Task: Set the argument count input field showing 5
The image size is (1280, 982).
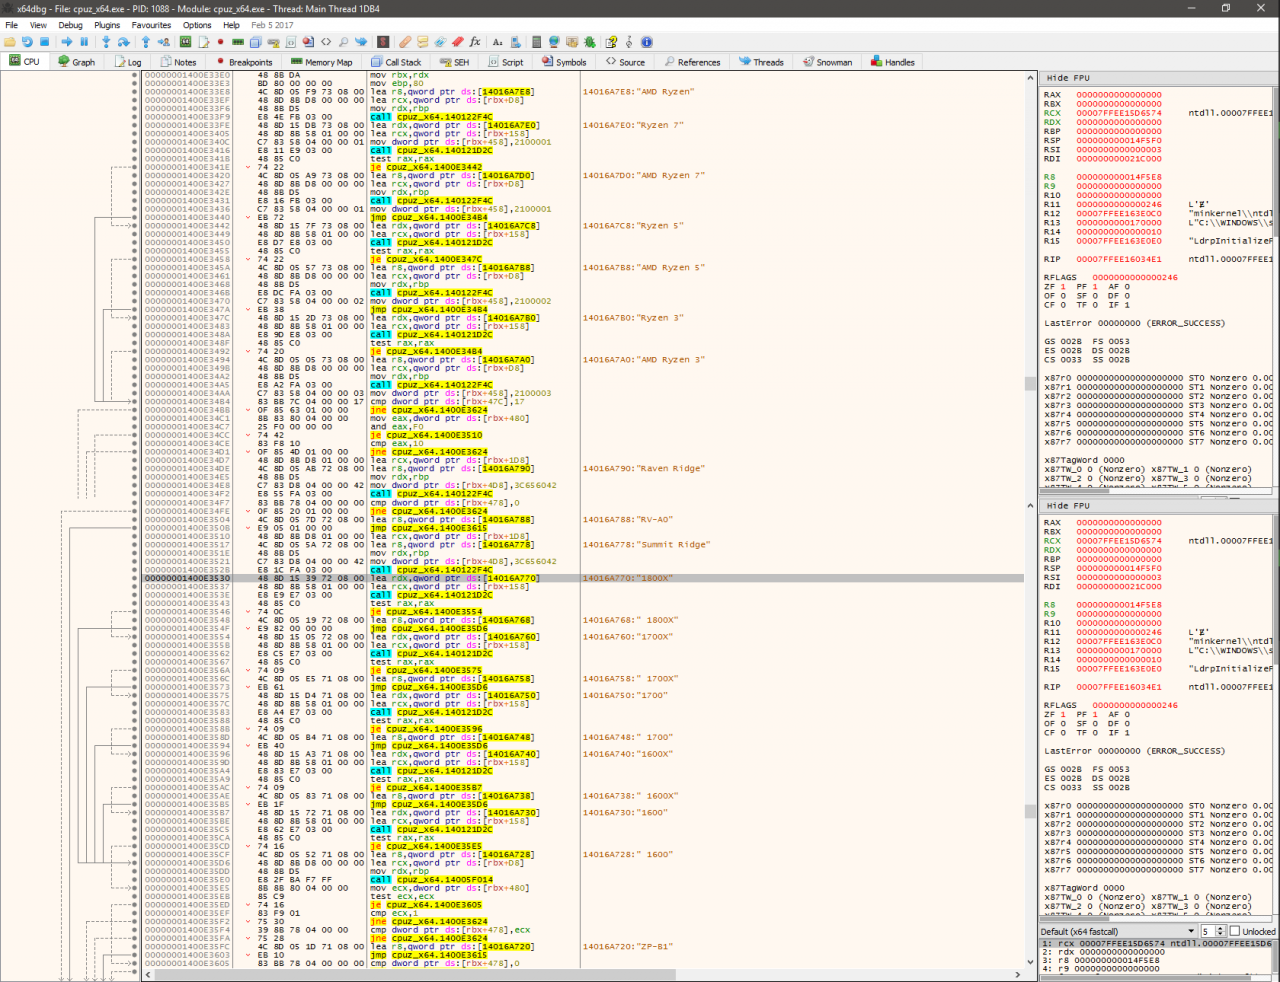Action: [x=1208, y=931]
